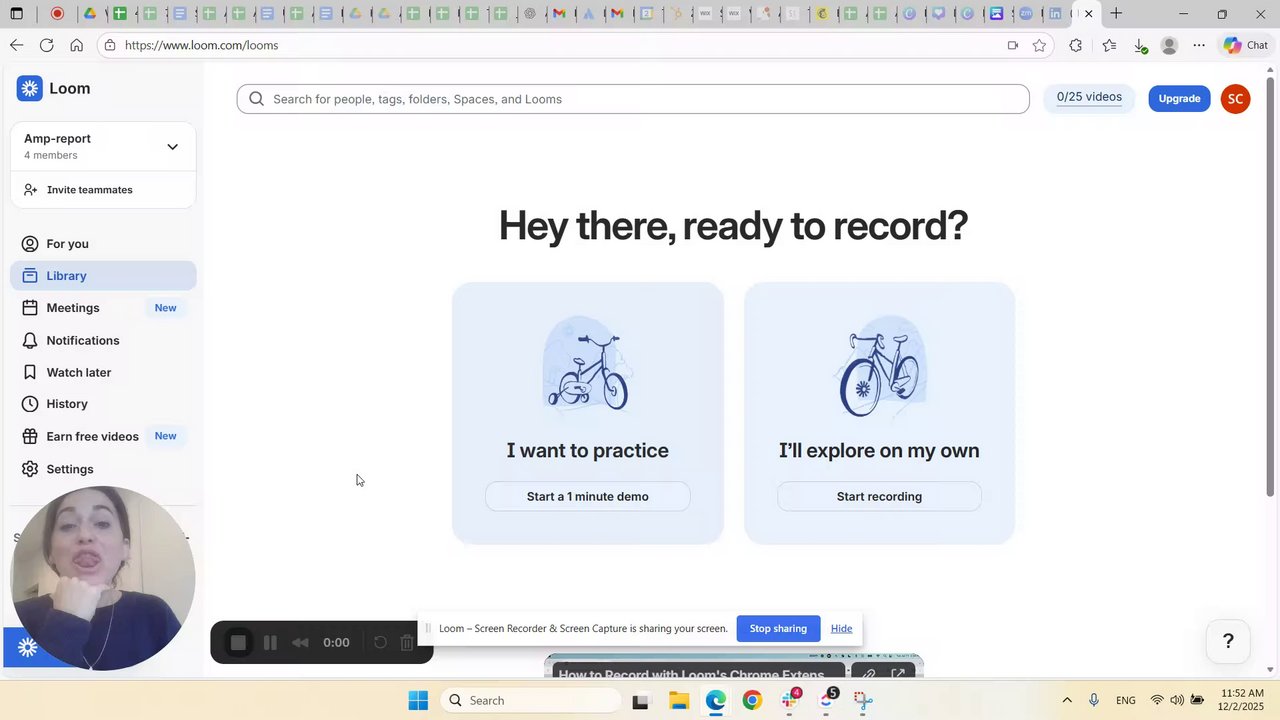The image size is (1280, 720).
Task: Click the Upgrade button
Action: [x=1179, y=98]
